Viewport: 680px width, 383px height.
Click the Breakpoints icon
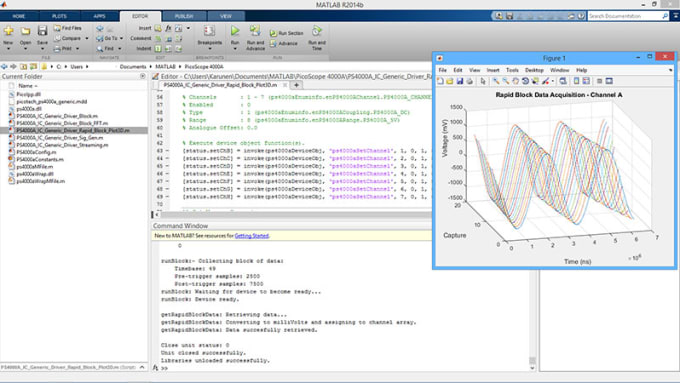[209, 31]
